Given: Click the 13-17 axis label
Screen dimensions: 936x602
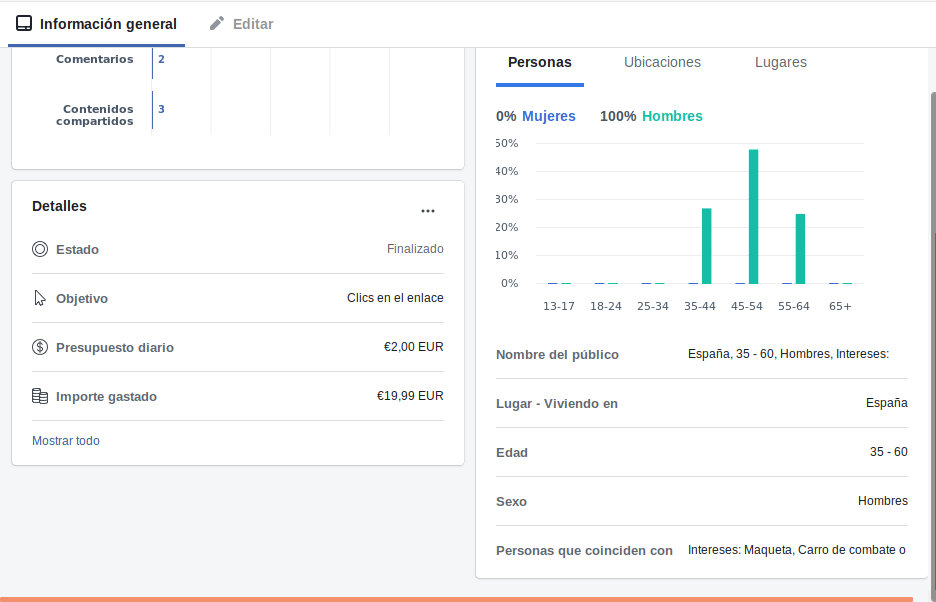Looking at the screenshot, I should coord(559,306).
